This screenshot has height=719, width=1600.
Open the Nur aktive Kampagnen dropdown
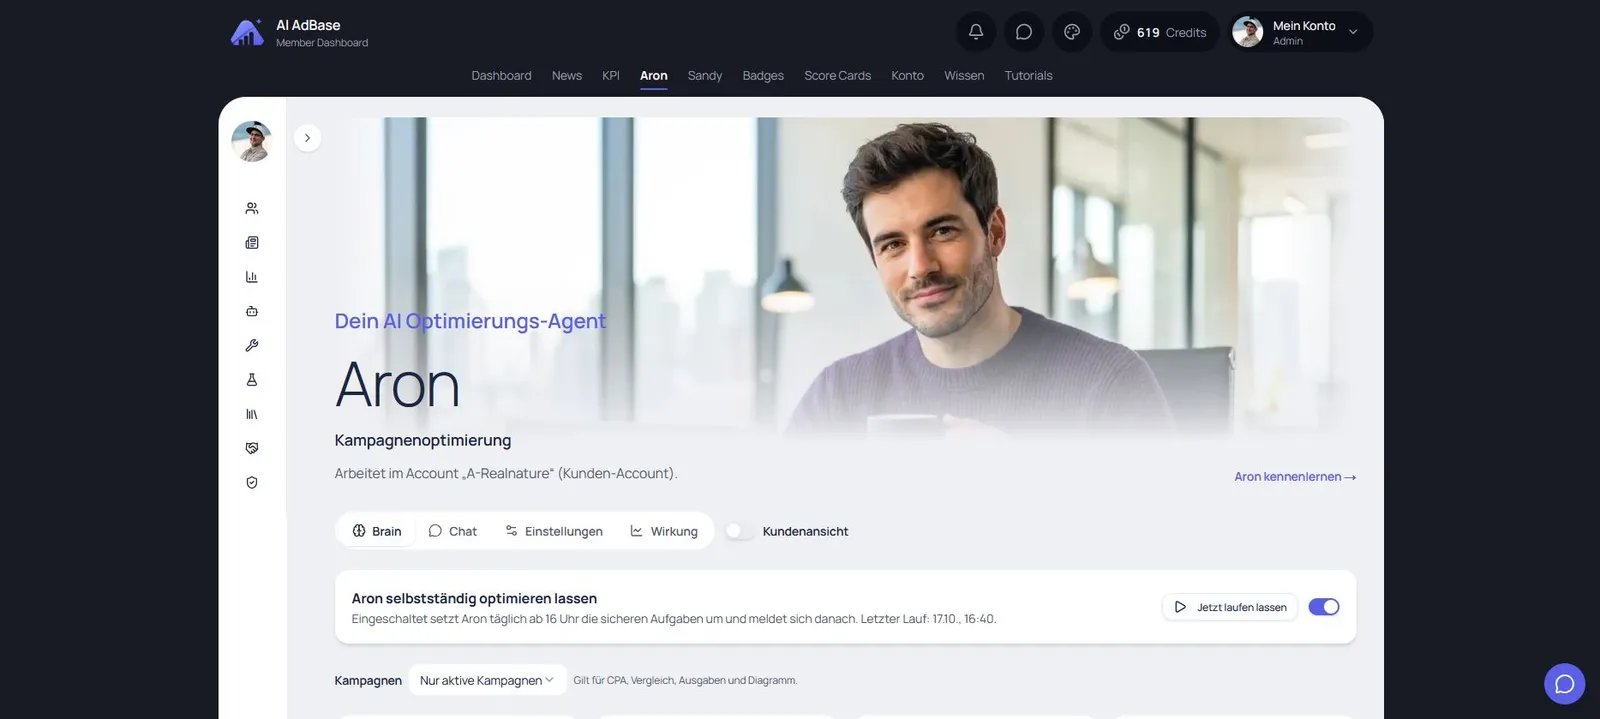pos(487,681)
